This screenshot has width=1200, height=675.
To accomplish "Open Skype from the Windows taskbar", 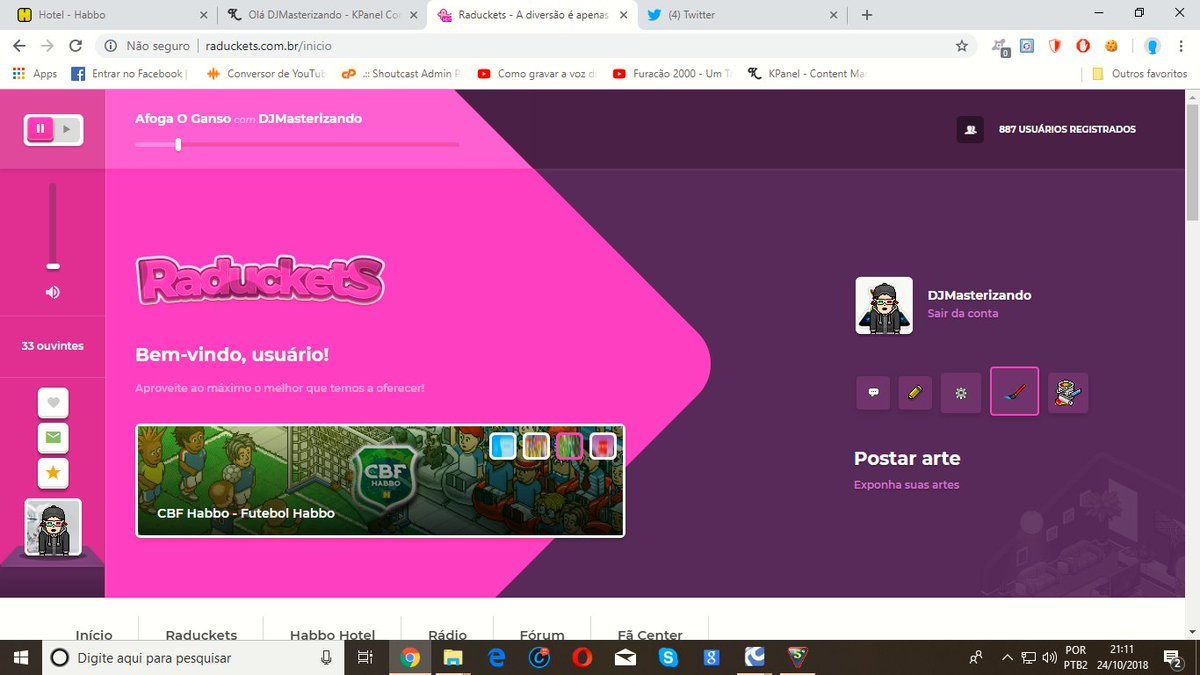I will point(668,658).
